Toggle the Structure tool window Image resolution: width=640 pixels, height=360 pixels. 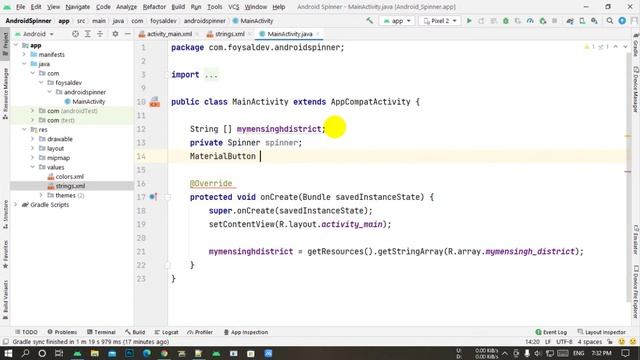point(5,214)
